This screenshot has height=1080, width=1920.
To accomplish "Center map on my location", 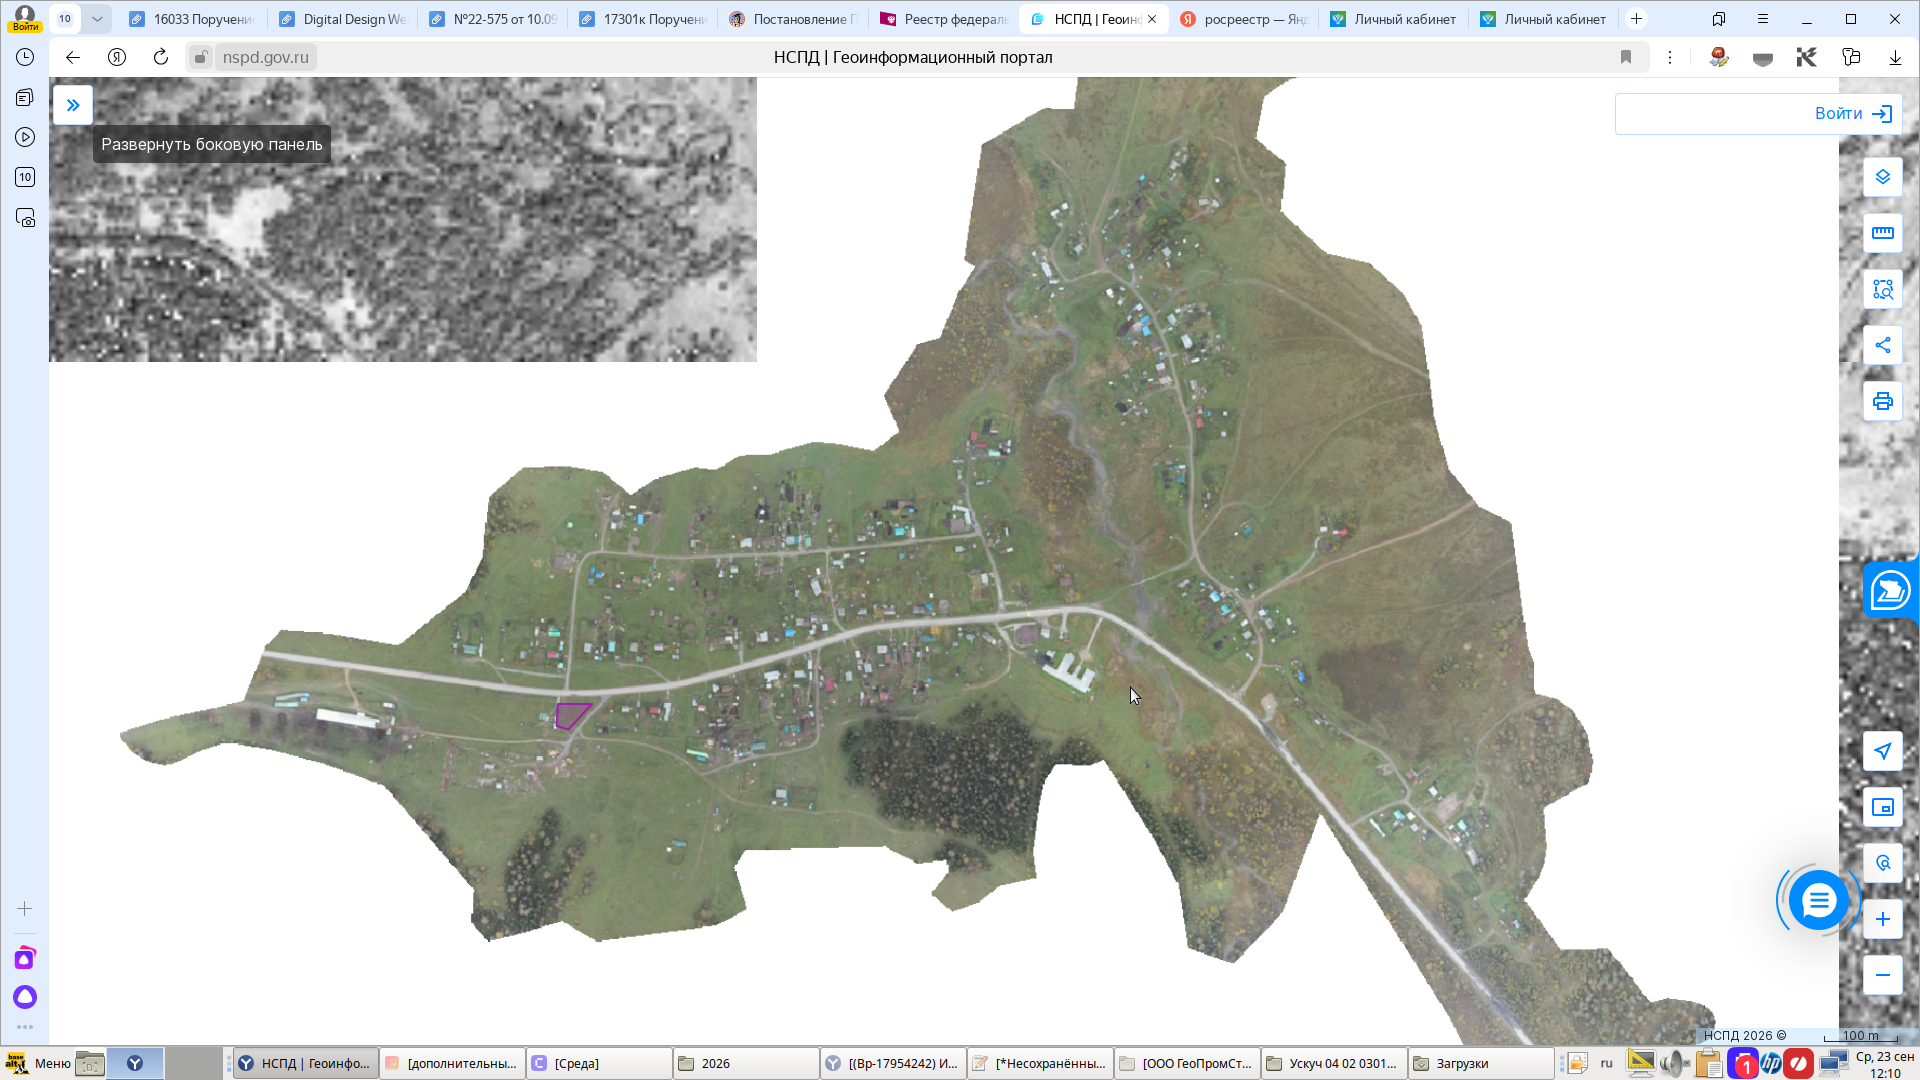I will pyautogui.click(x=1882, y=751).
